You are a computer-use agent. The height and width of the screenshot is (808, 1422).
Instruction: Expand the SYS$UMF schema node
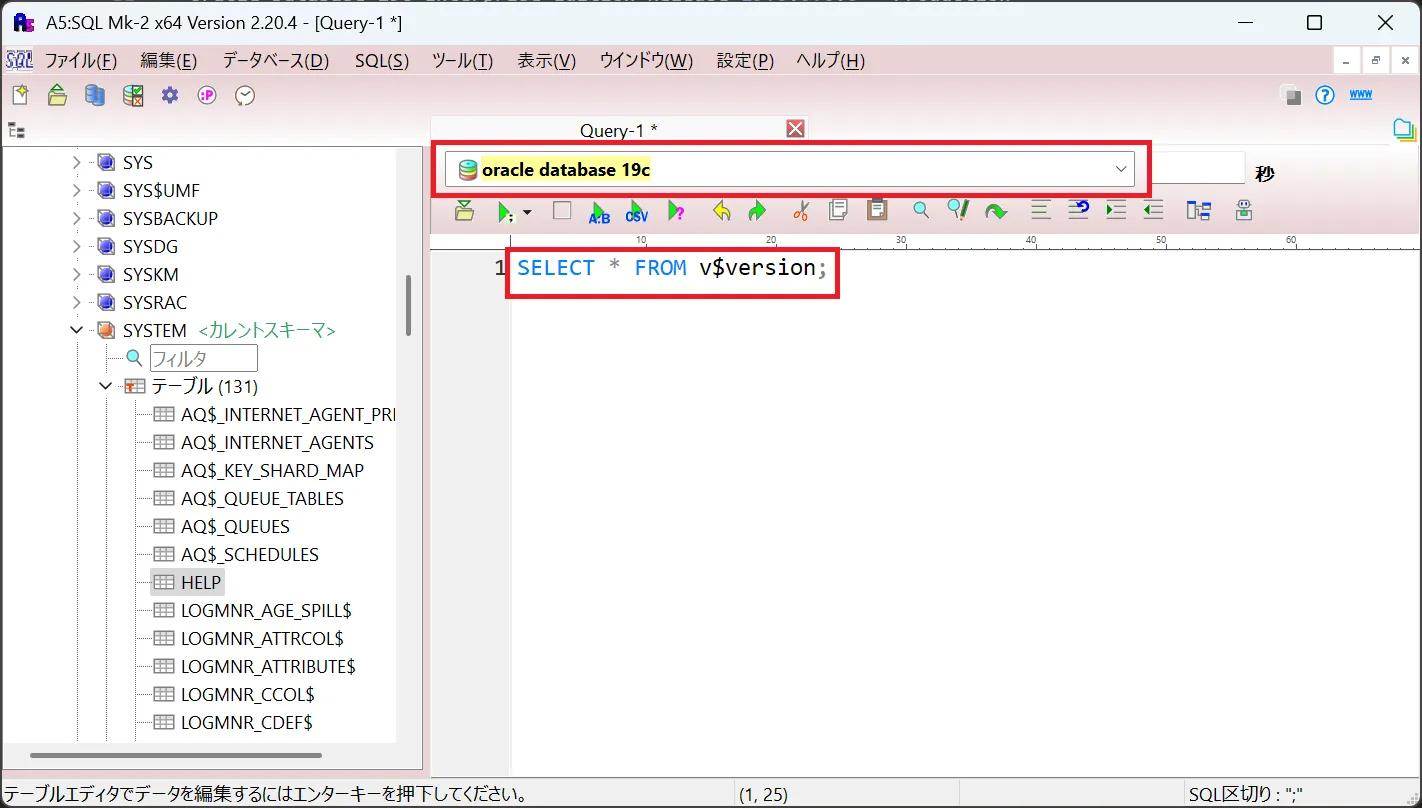(x=76, y=190)
